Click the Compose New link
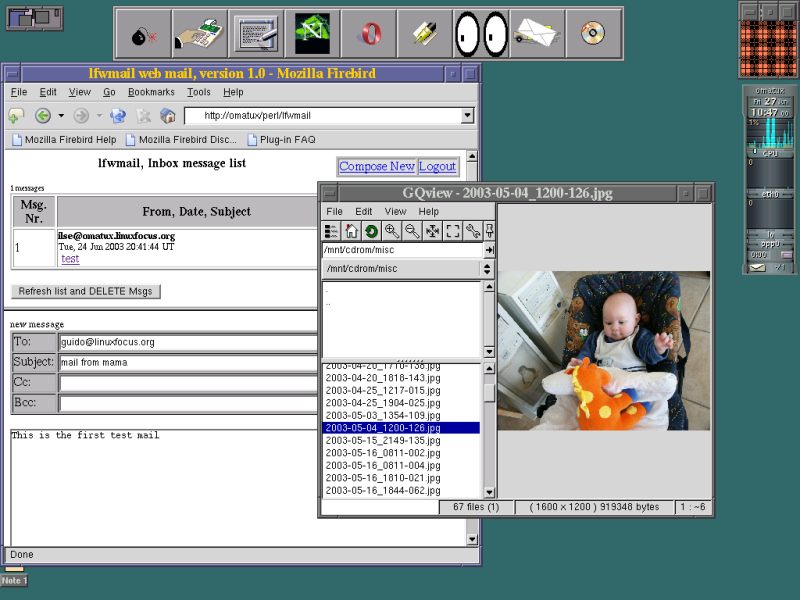 pos(376,167)
